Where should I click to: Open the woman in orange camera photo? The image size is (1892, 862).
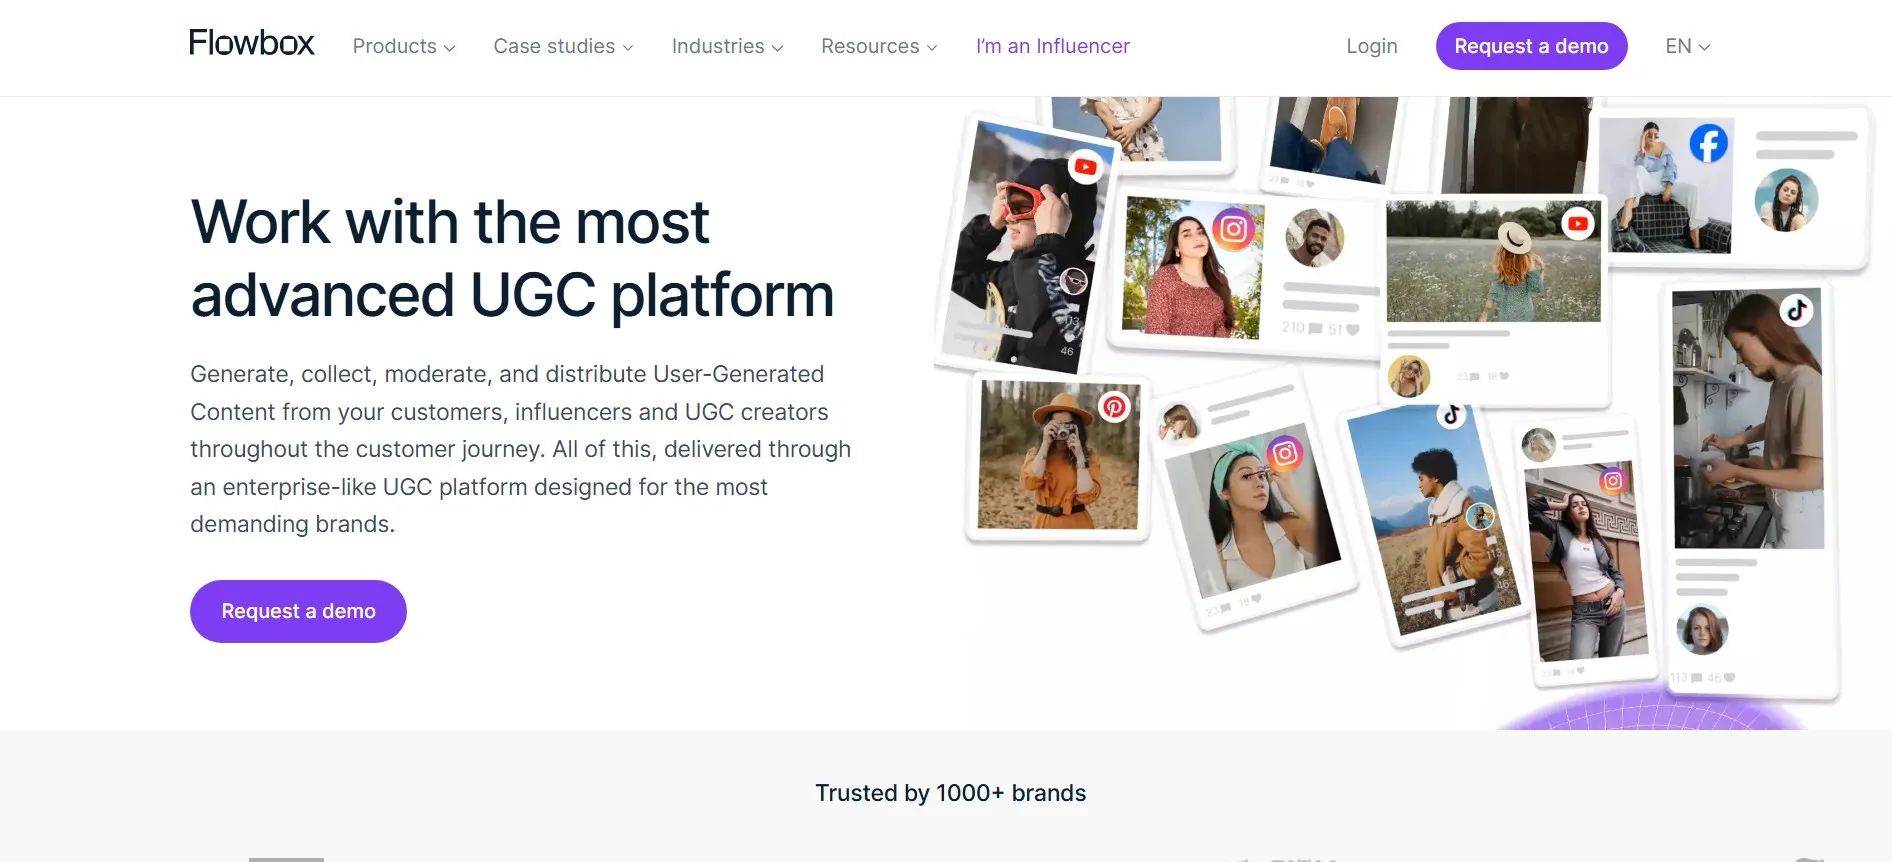[x=1058, y=455]
